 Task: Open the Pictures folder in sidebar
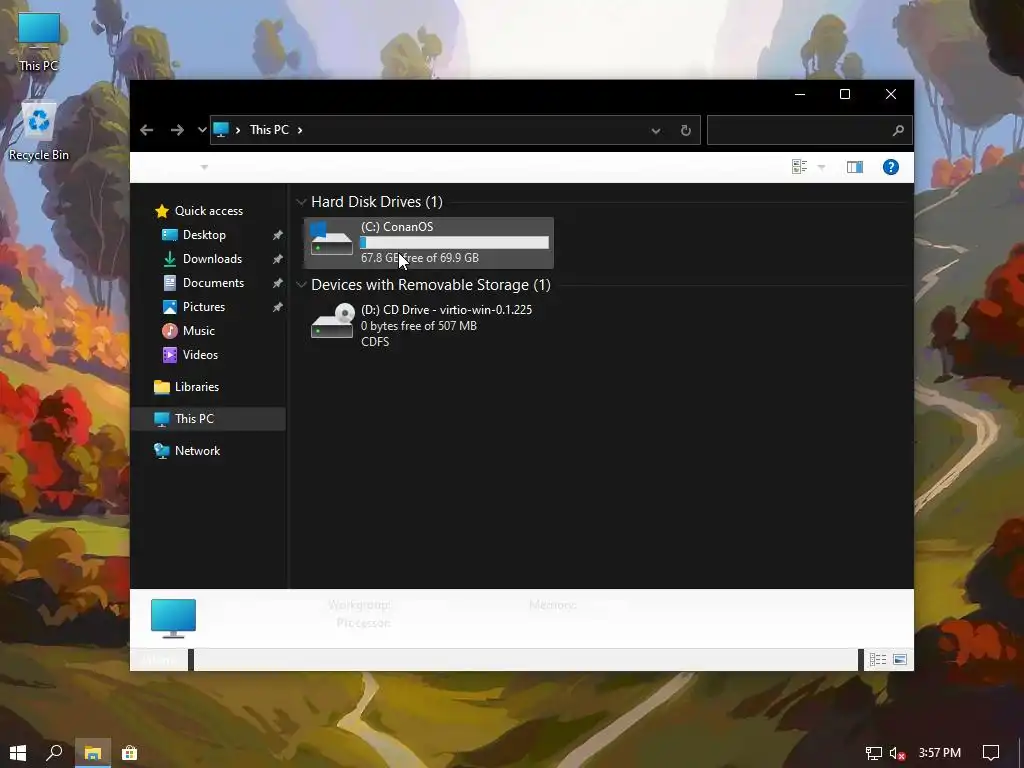point(203,306)
